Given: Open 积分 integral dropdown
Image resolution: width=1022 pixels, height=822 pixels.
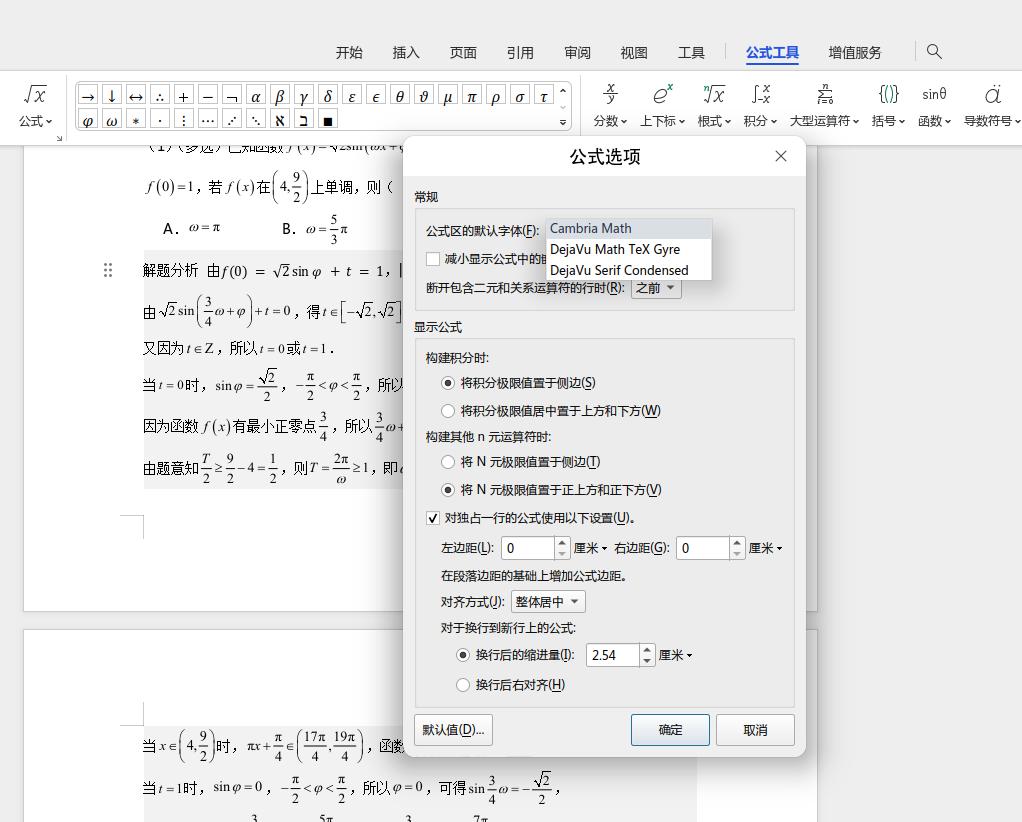Looking at the screenshot, I should 761,106.
